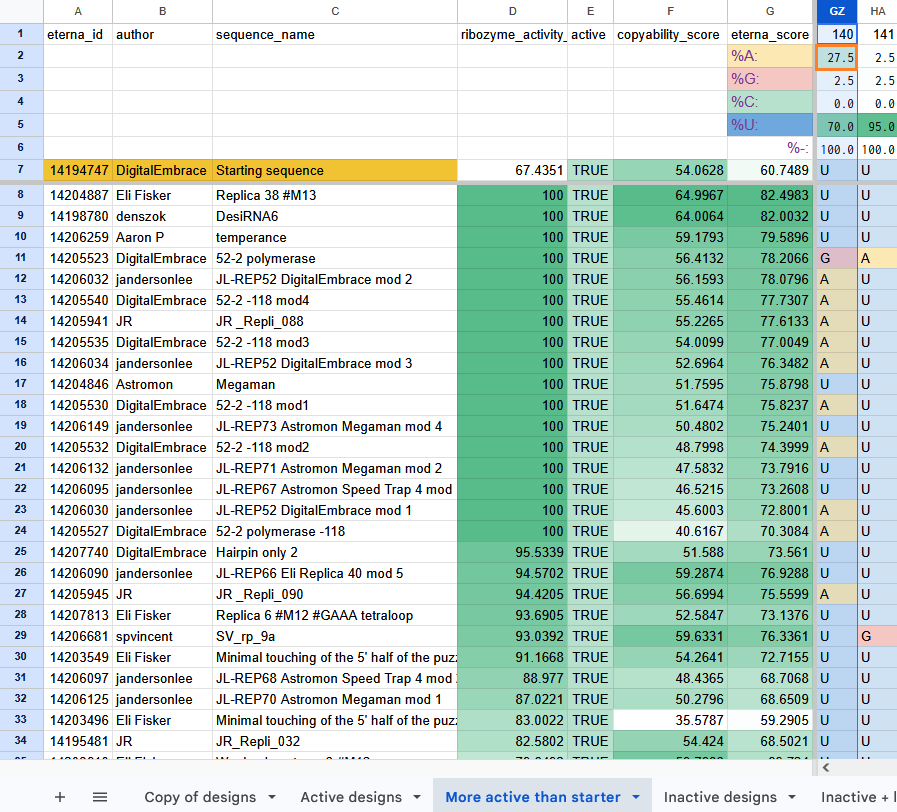Open More active than starter tab menu arrow
Screen dimensions: 897x812
click(x=636, y=797)
